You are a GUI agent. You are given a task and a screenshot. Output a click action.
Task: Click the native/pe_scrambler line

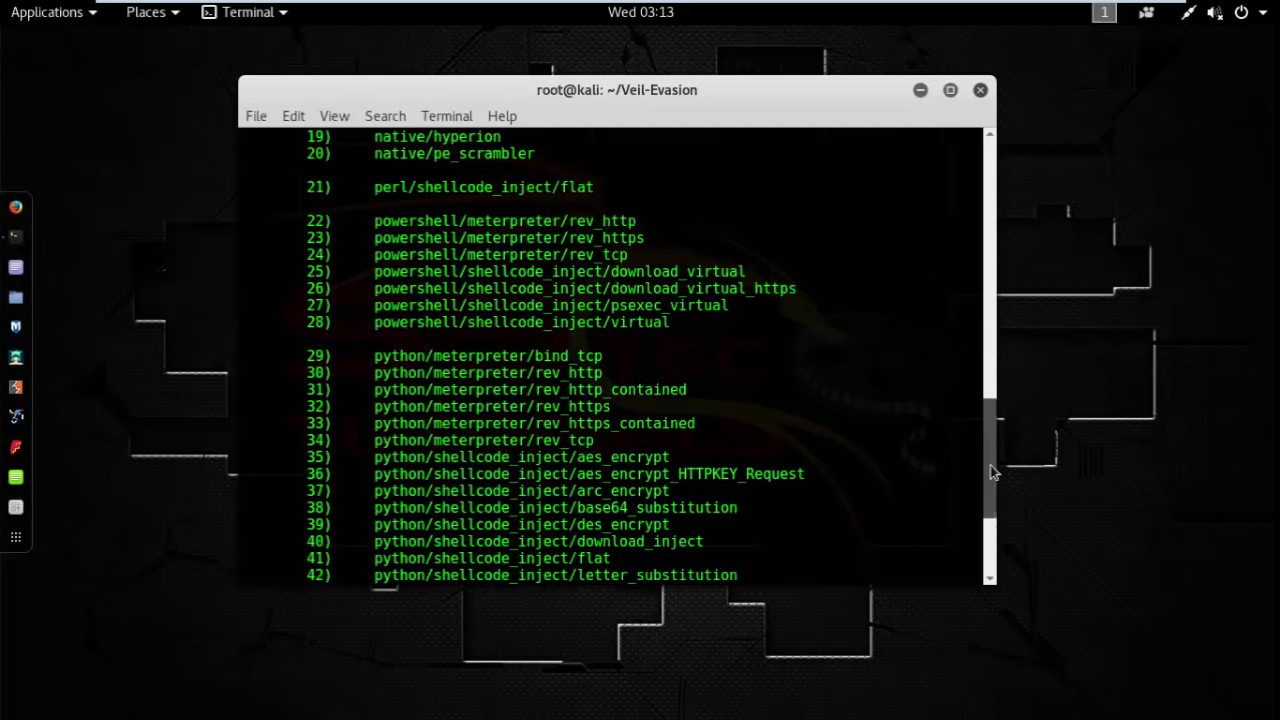coord(454,154)
